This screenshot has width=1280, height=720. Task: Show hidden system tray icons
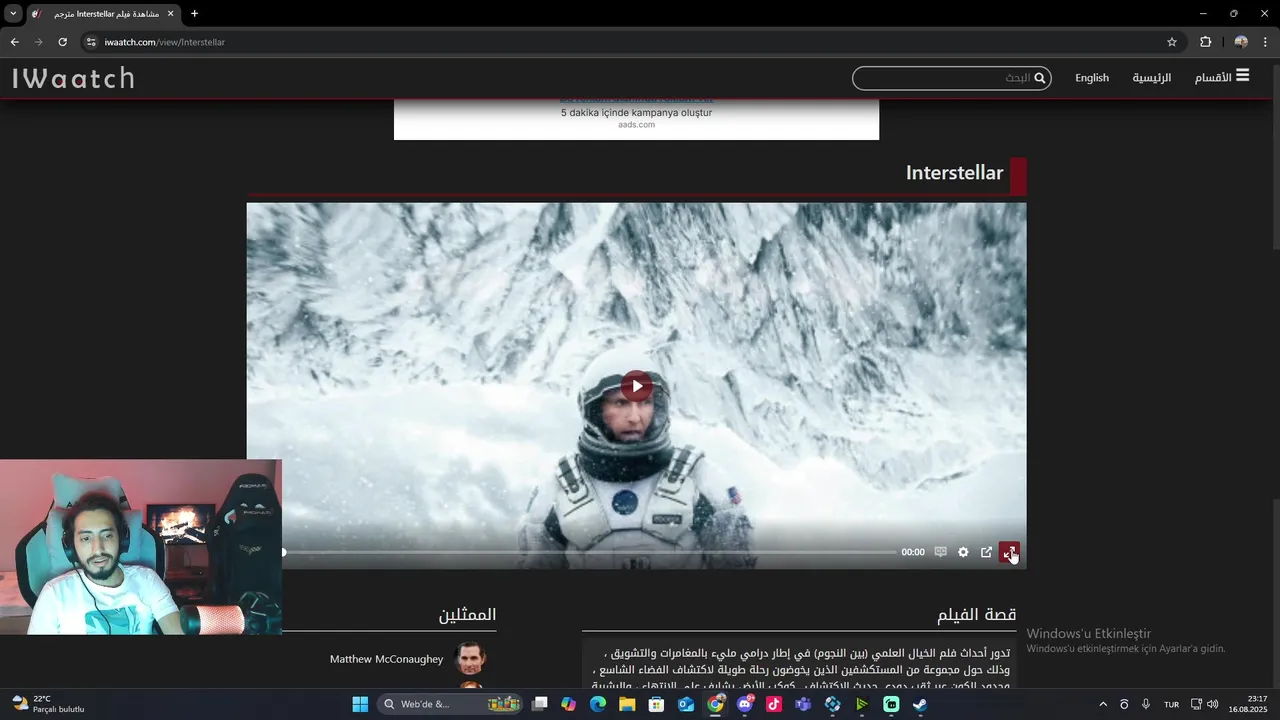pyautogui.click(x=1103, y=704)
